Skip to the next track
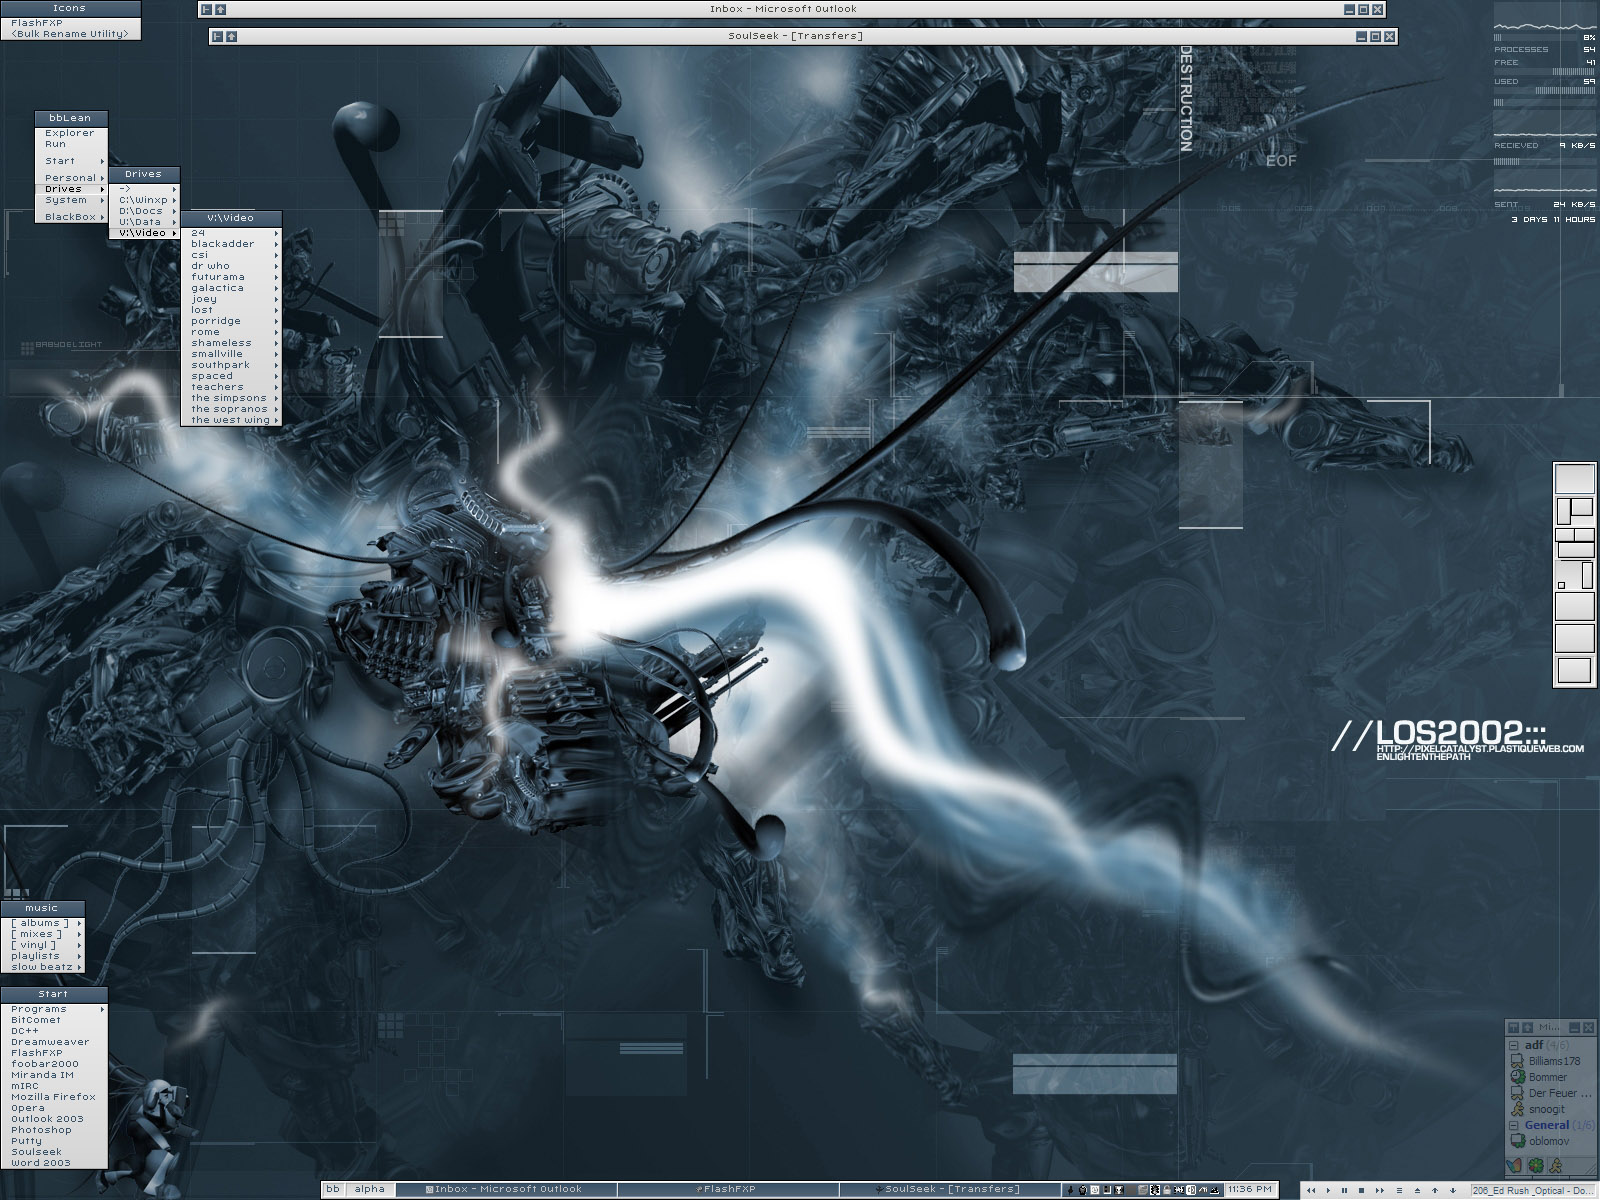 pyautogui.click(x=1380, y=1190)
